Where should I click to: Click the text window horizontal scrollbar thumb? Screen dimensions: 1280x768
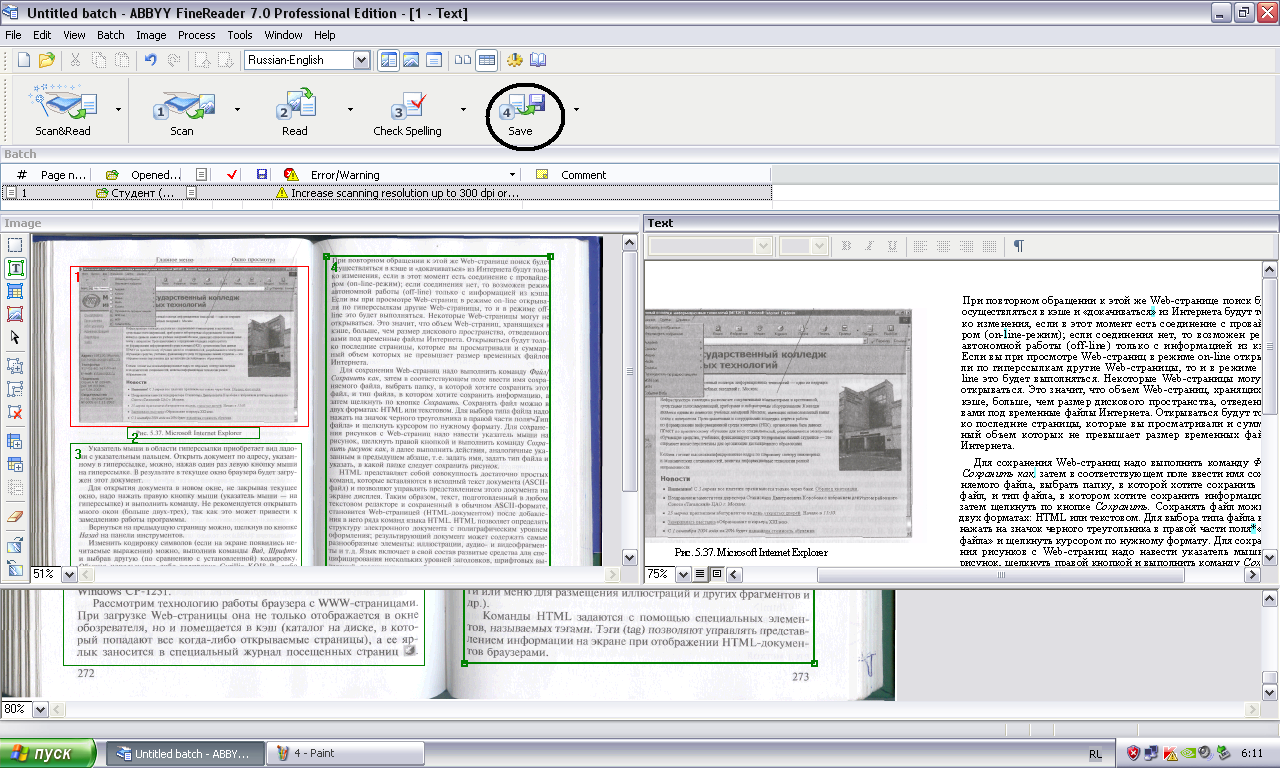click(1001, 574)
